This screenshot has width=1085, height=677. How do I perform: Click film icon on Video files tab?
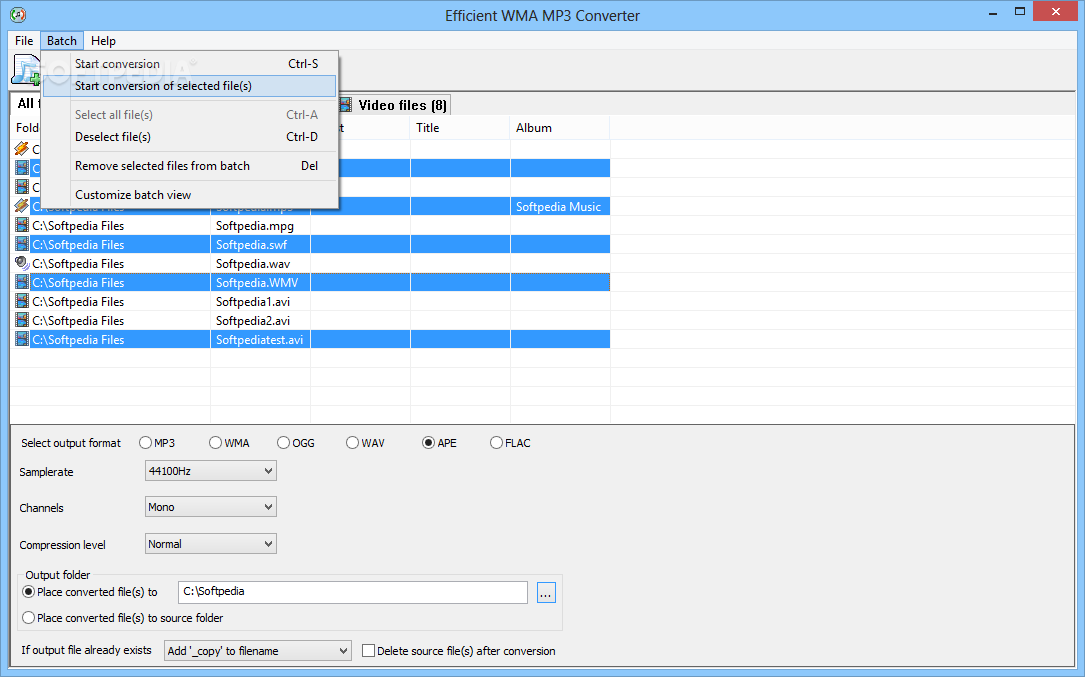click(x=345, y=105)
